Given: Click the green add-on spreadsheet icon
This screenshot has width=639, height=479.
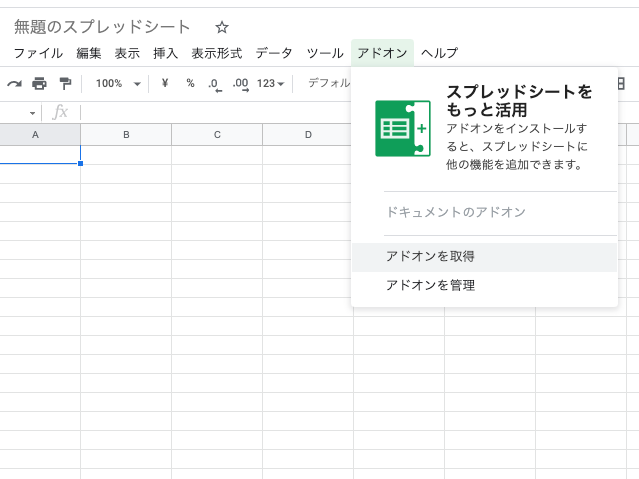Looking at the screenshot, I should click(x=403, y=128).
